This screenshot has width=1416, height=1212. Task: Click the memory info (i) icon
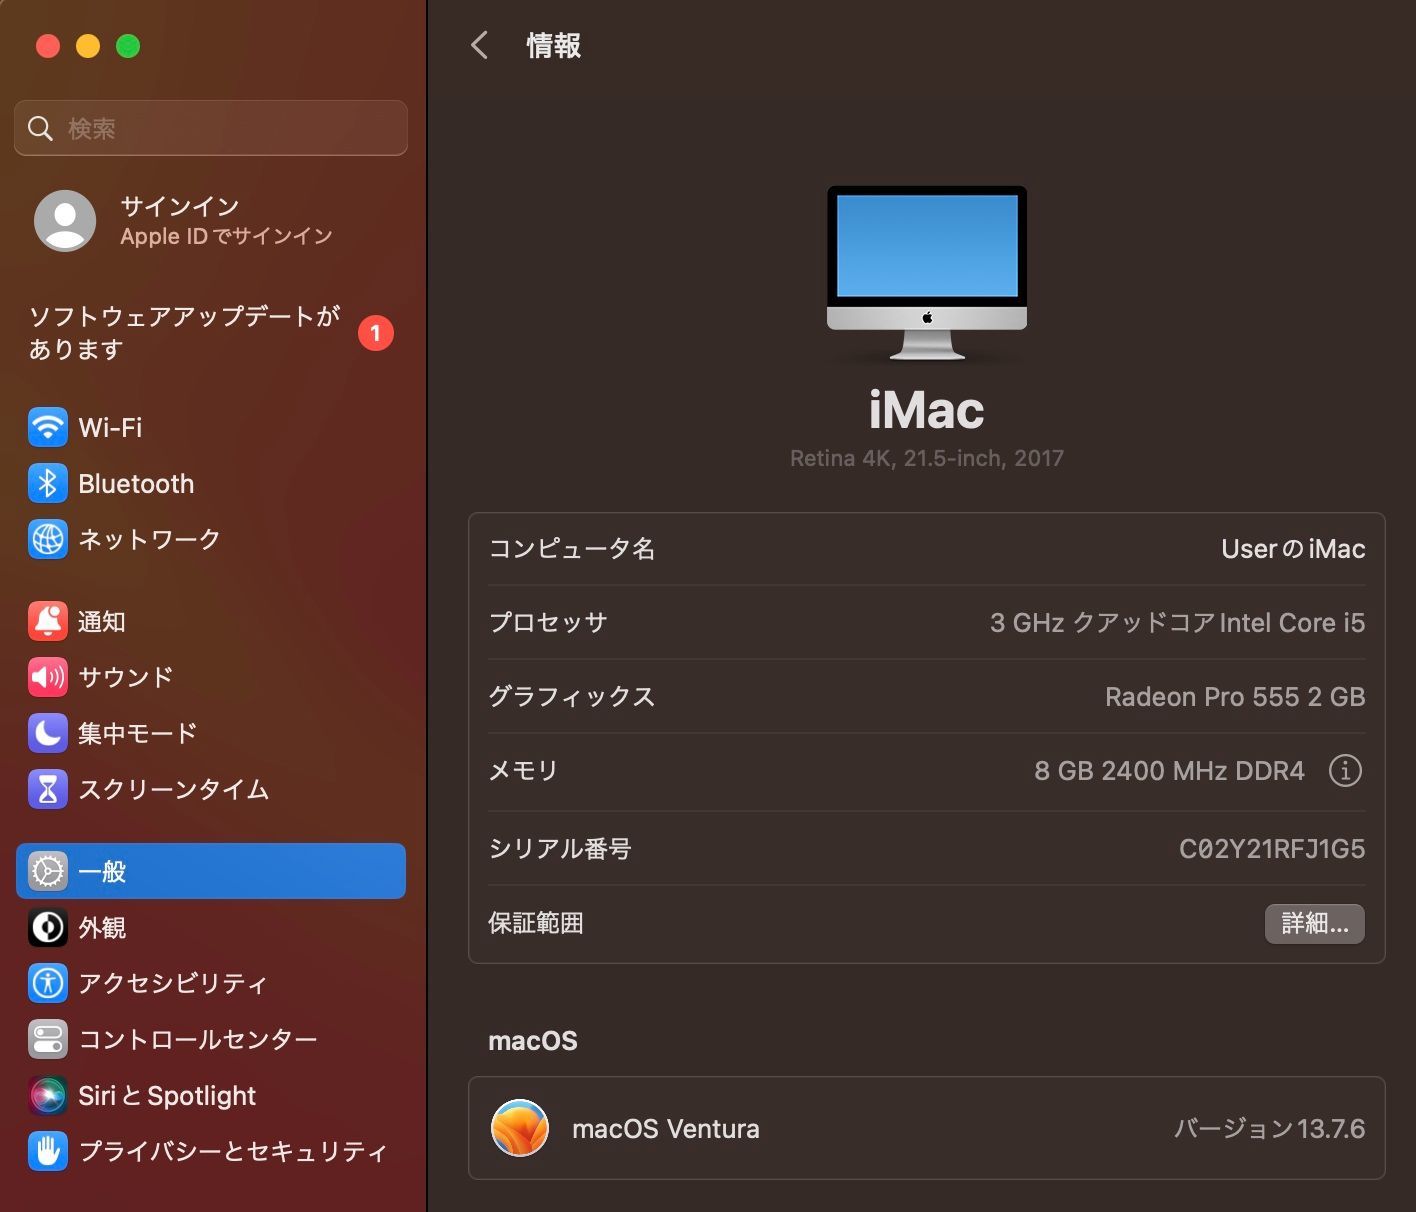coord(1345,770)
